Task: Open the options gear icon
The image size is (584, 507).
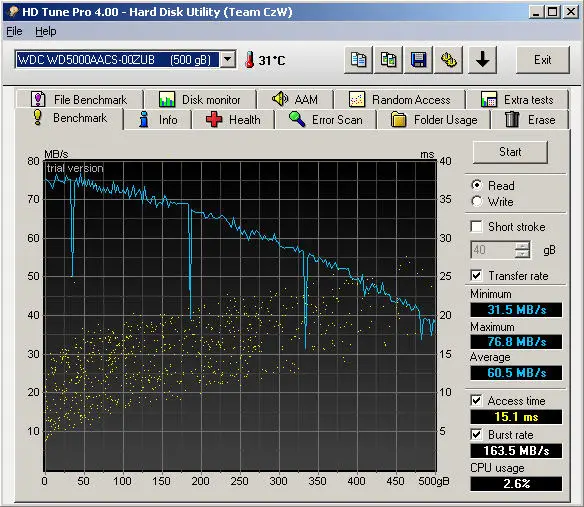Action: [448, 60]
